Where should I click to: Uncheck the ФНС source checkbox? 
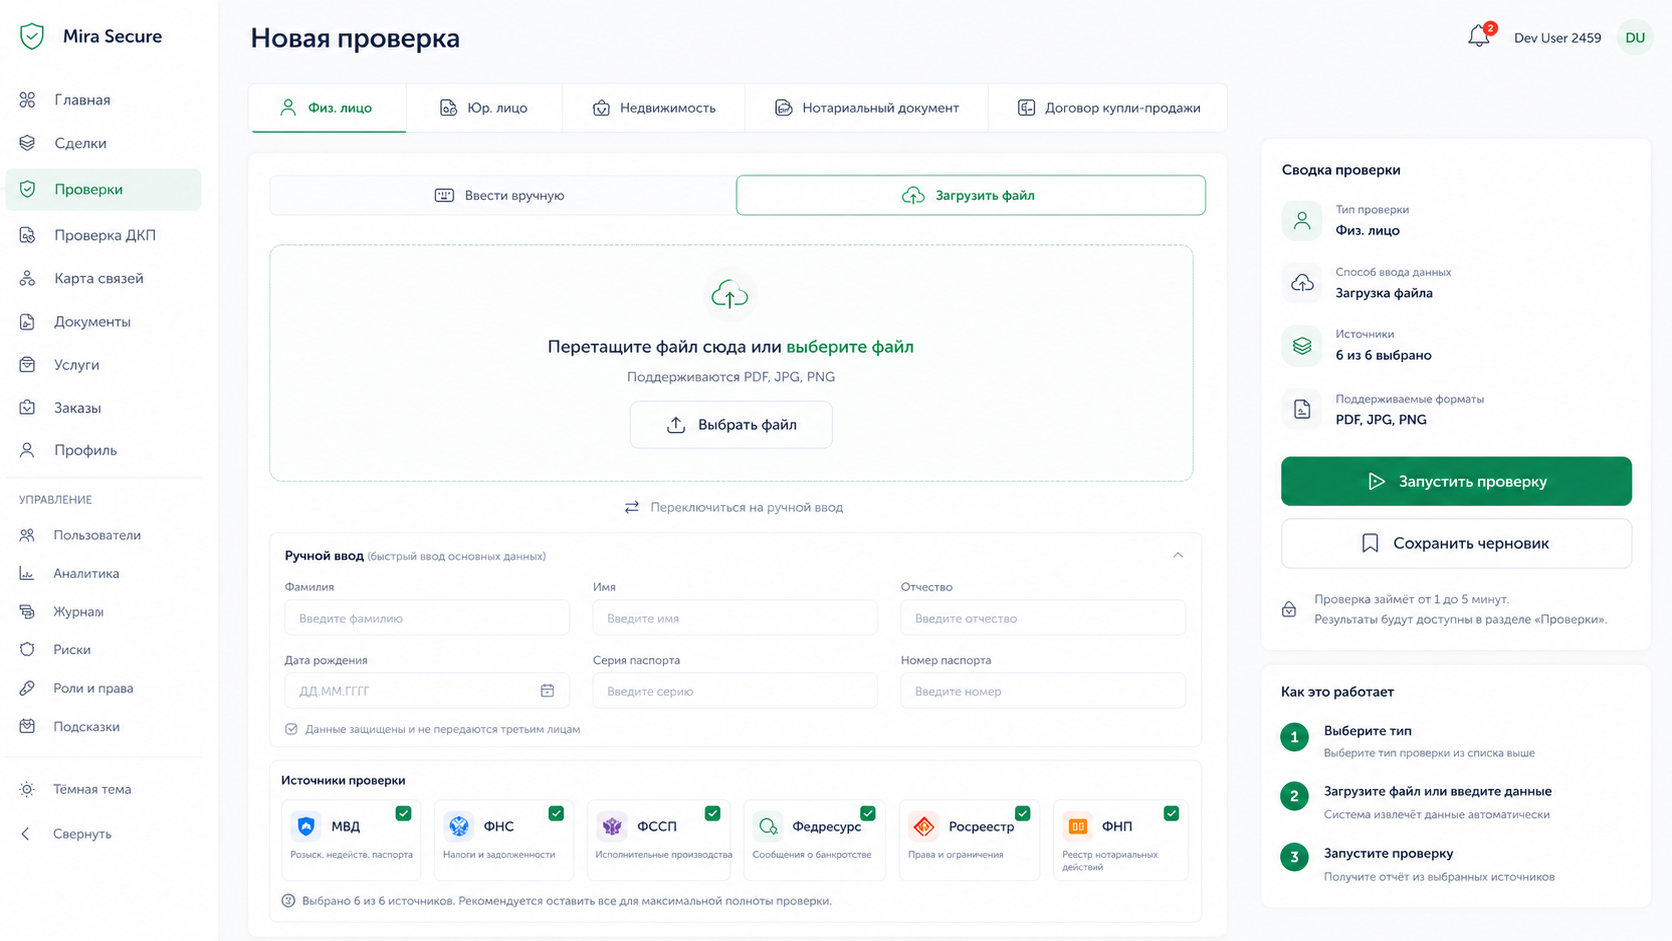(x=556, y=813)
